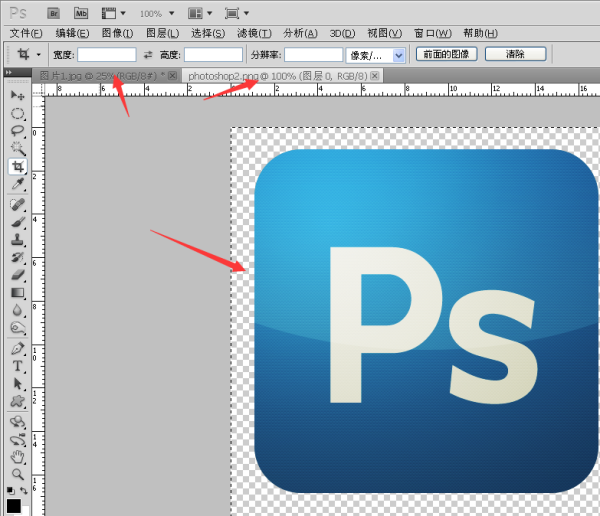Screen dimensions: 600x516
Task: Click the 清除 button
Action: 515,54
